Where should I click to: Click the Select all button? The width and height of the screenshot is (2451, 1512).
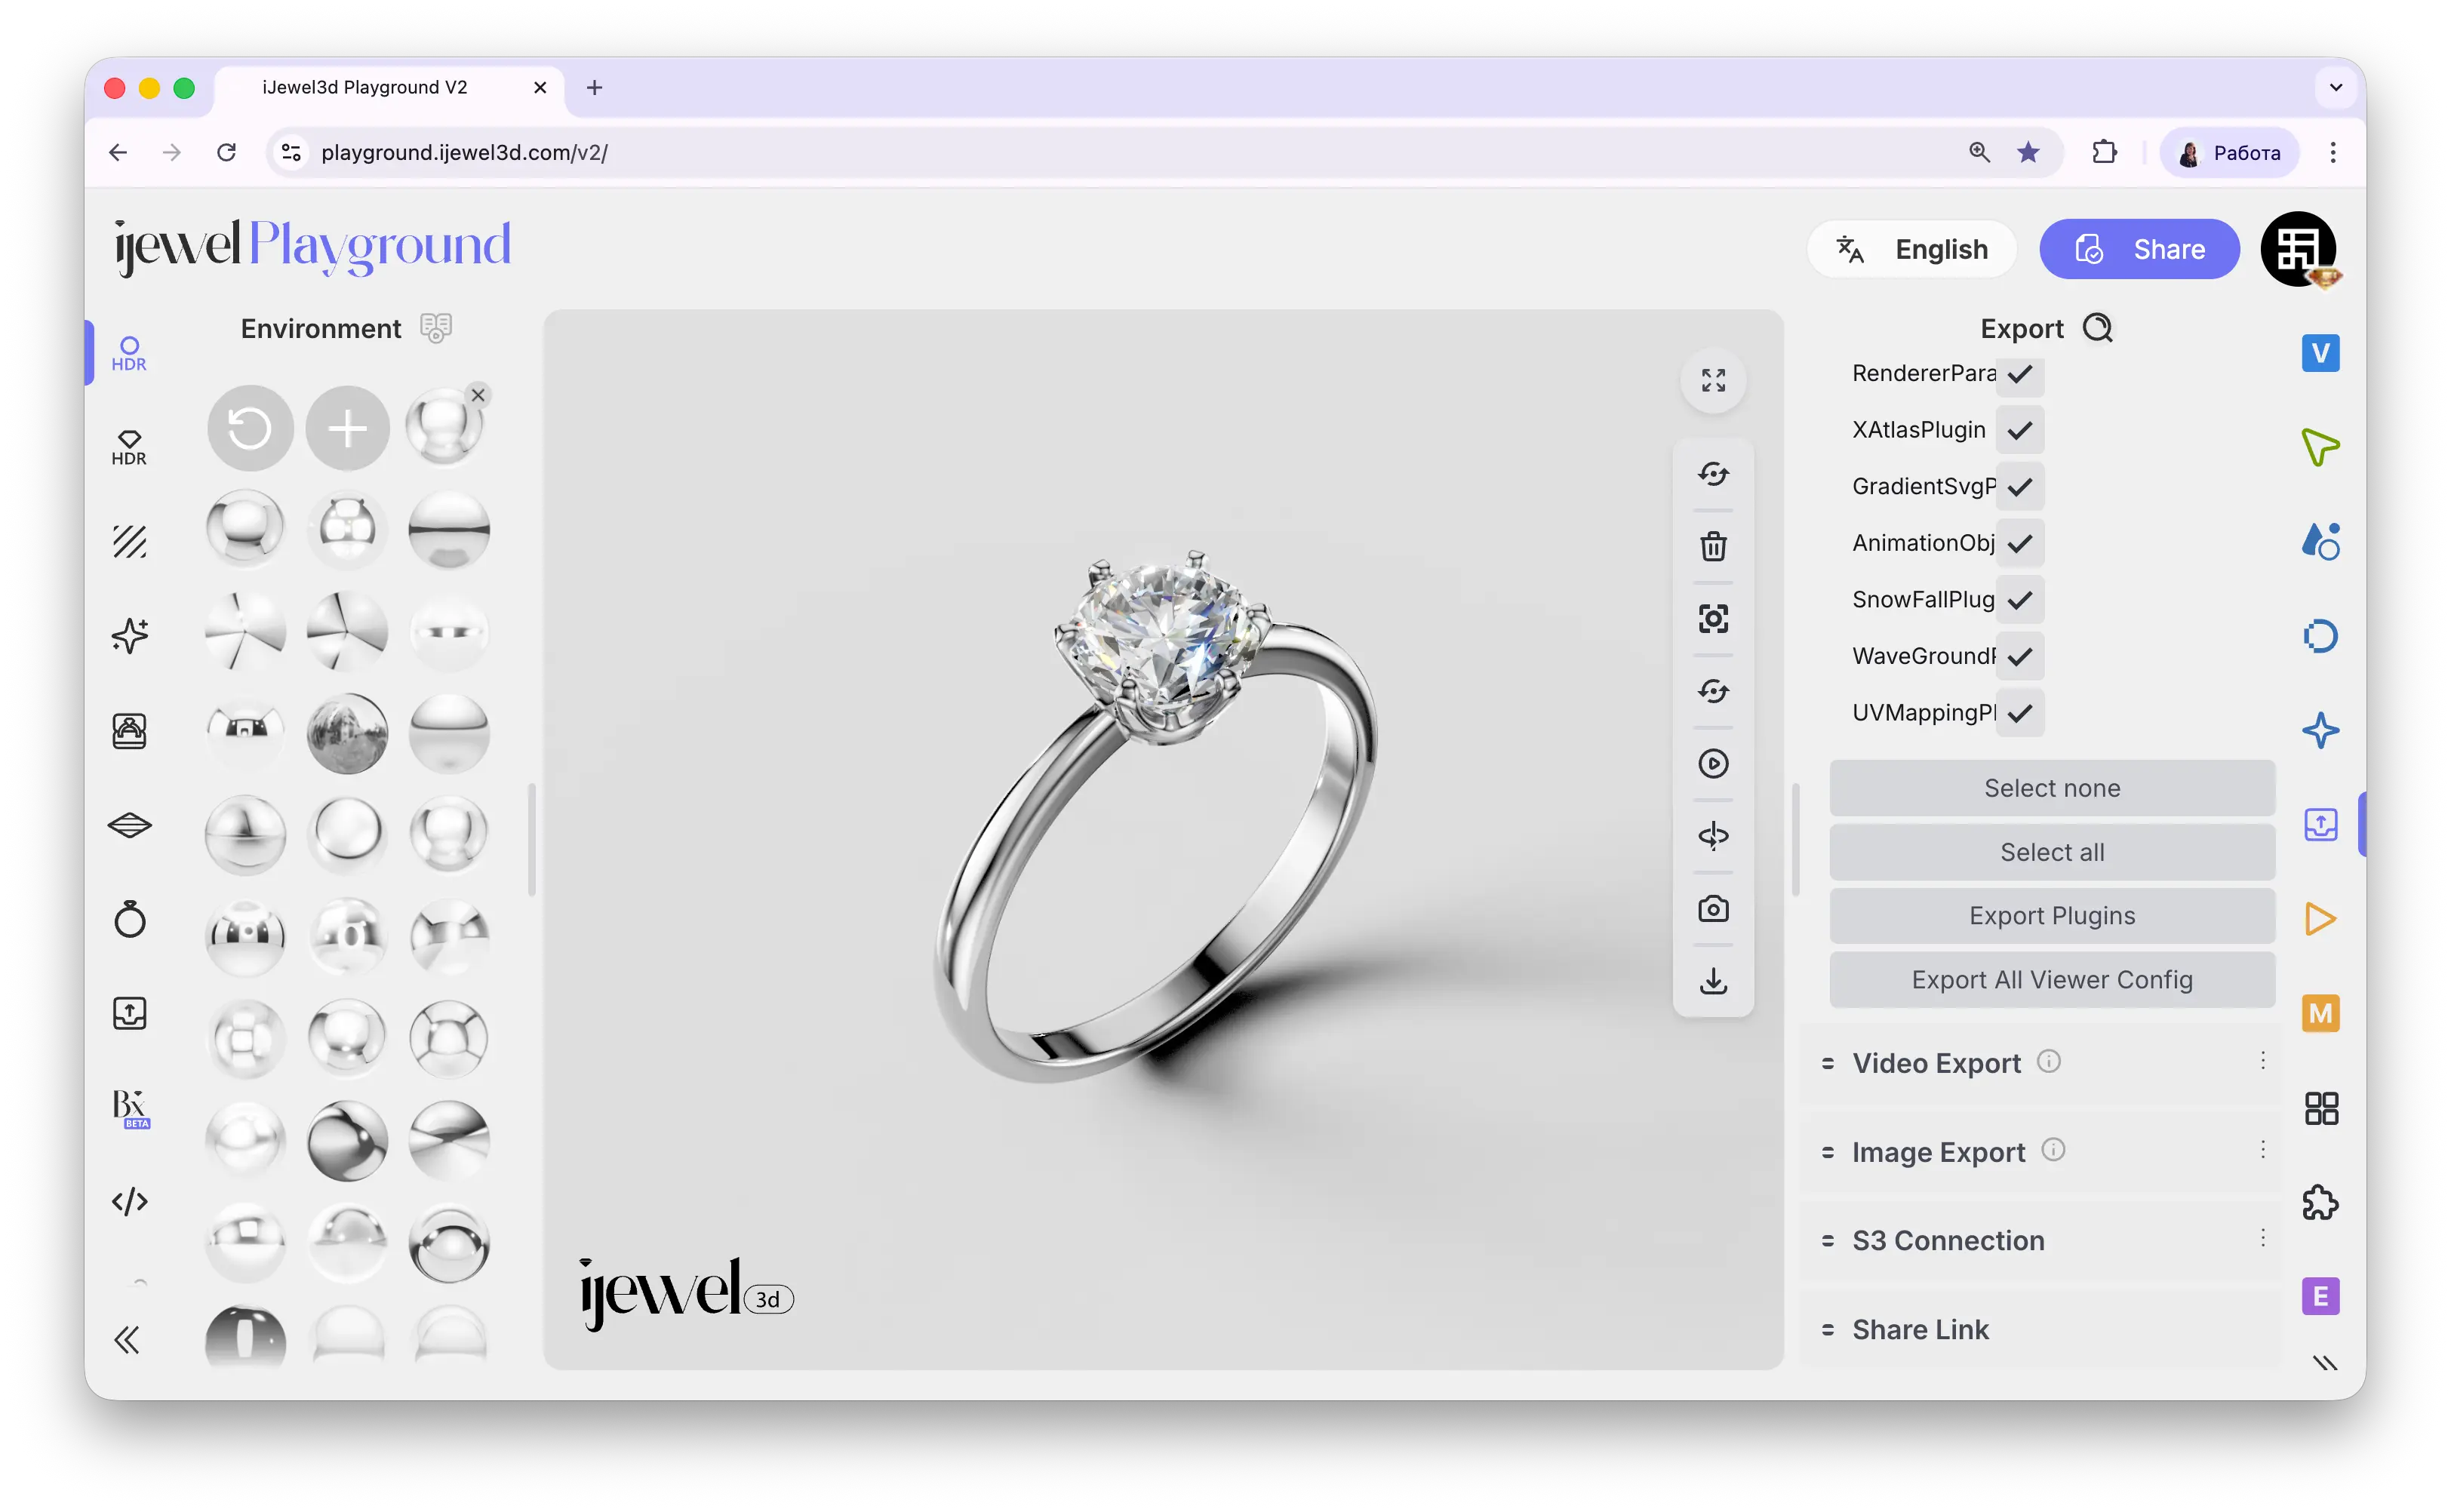pos(2052,852)
